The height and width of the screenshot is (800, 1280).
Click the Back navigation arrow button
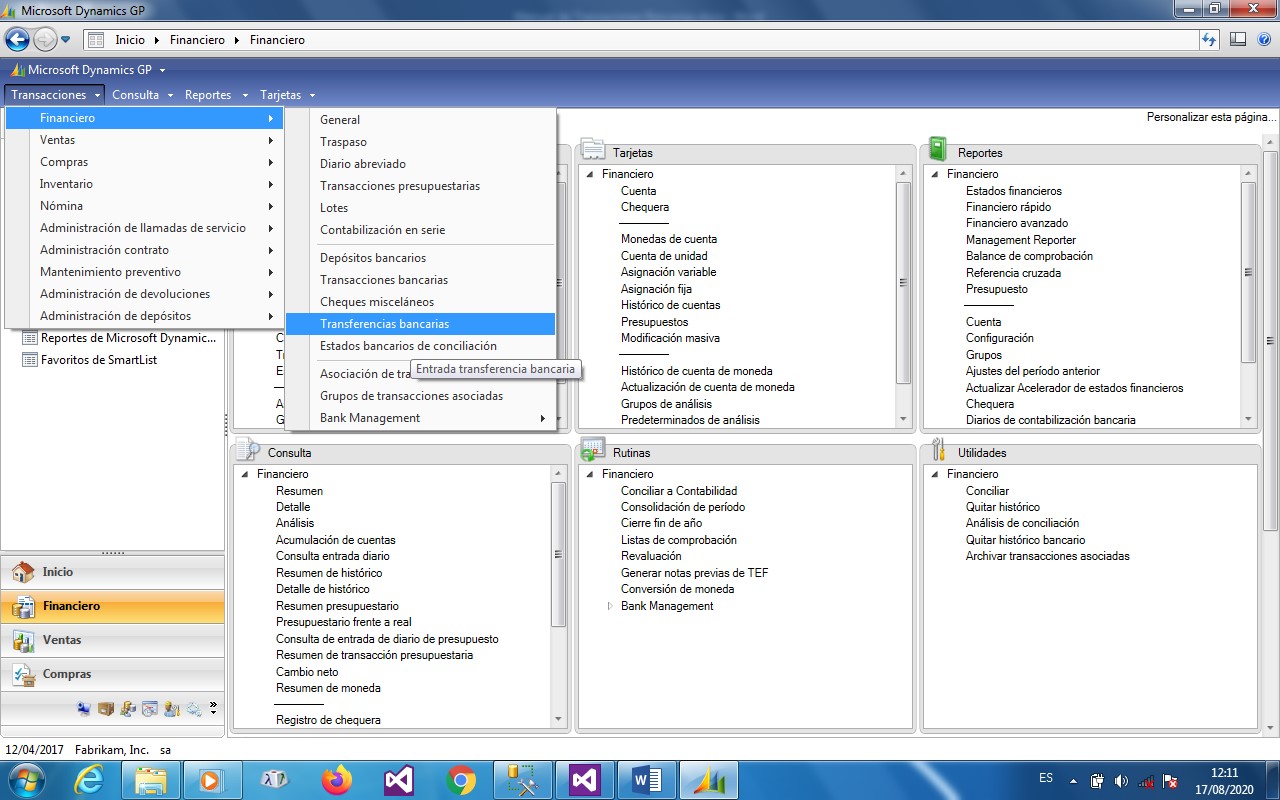pyautogui.click(x=17, y=40)
